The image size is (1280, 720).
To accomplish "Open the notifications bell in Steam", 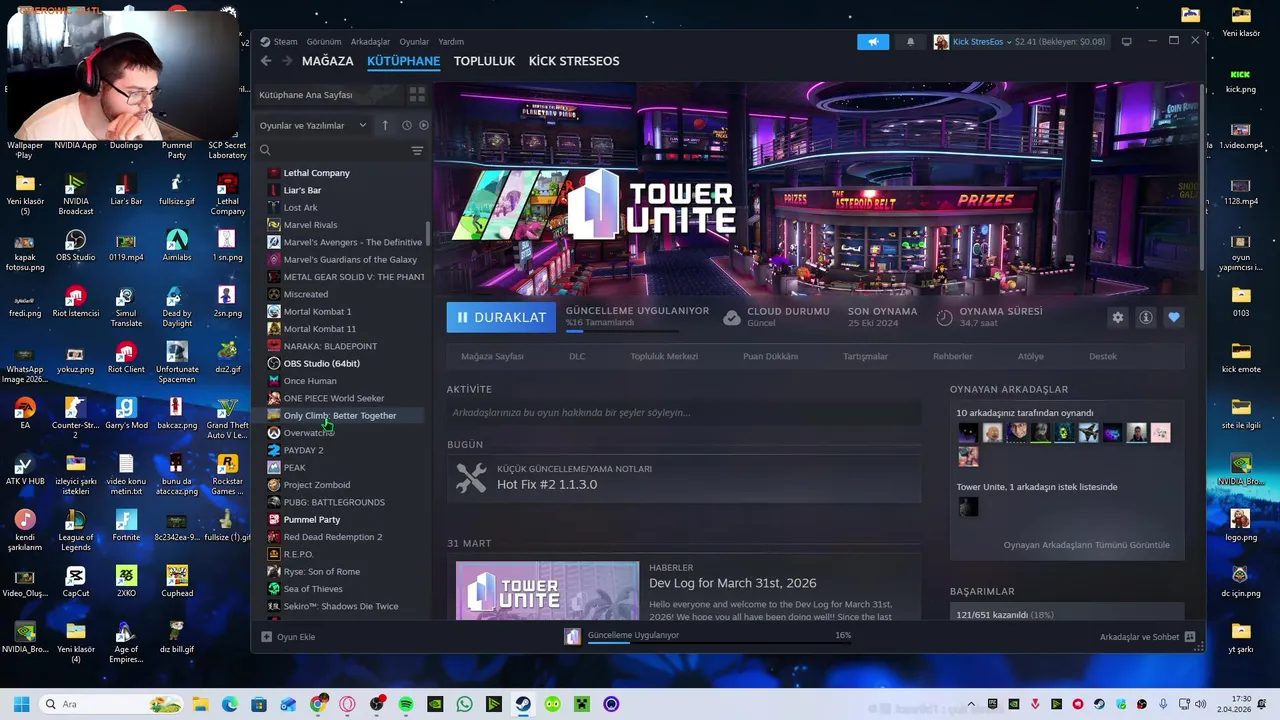I will (910, 42).
